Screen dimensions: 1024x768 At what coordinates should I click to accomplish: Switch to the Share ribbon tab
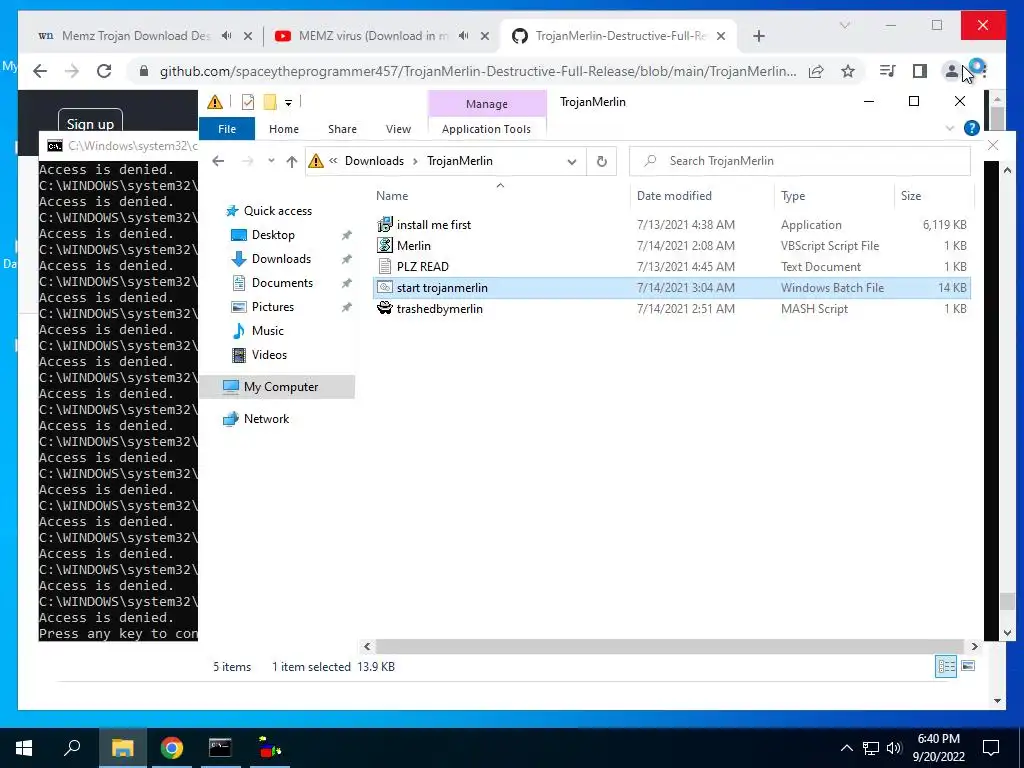point(342,129)
